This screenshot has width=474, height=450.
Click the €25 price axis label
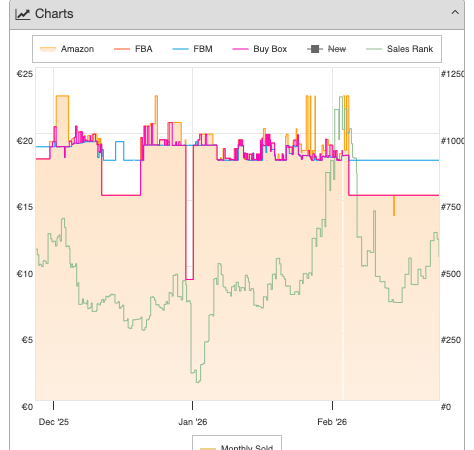tap(25, 74)
